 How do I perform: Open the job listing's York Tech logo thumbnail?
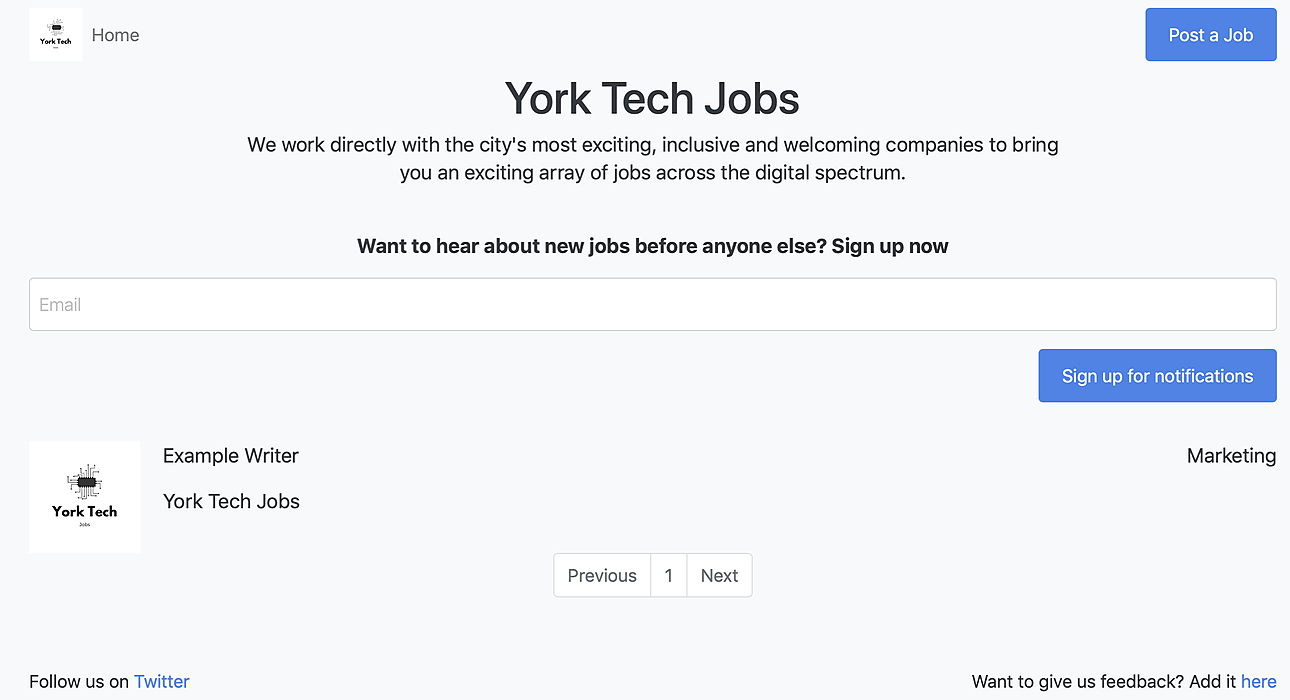tap(85, 497)
